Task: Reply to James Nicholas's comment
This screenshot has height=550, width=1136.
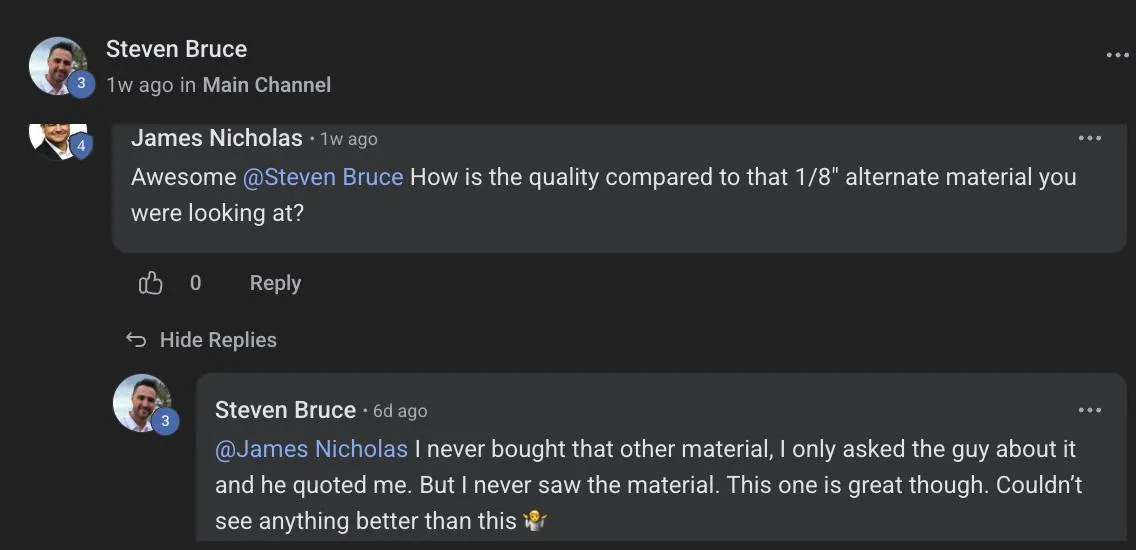Action: 275,283
